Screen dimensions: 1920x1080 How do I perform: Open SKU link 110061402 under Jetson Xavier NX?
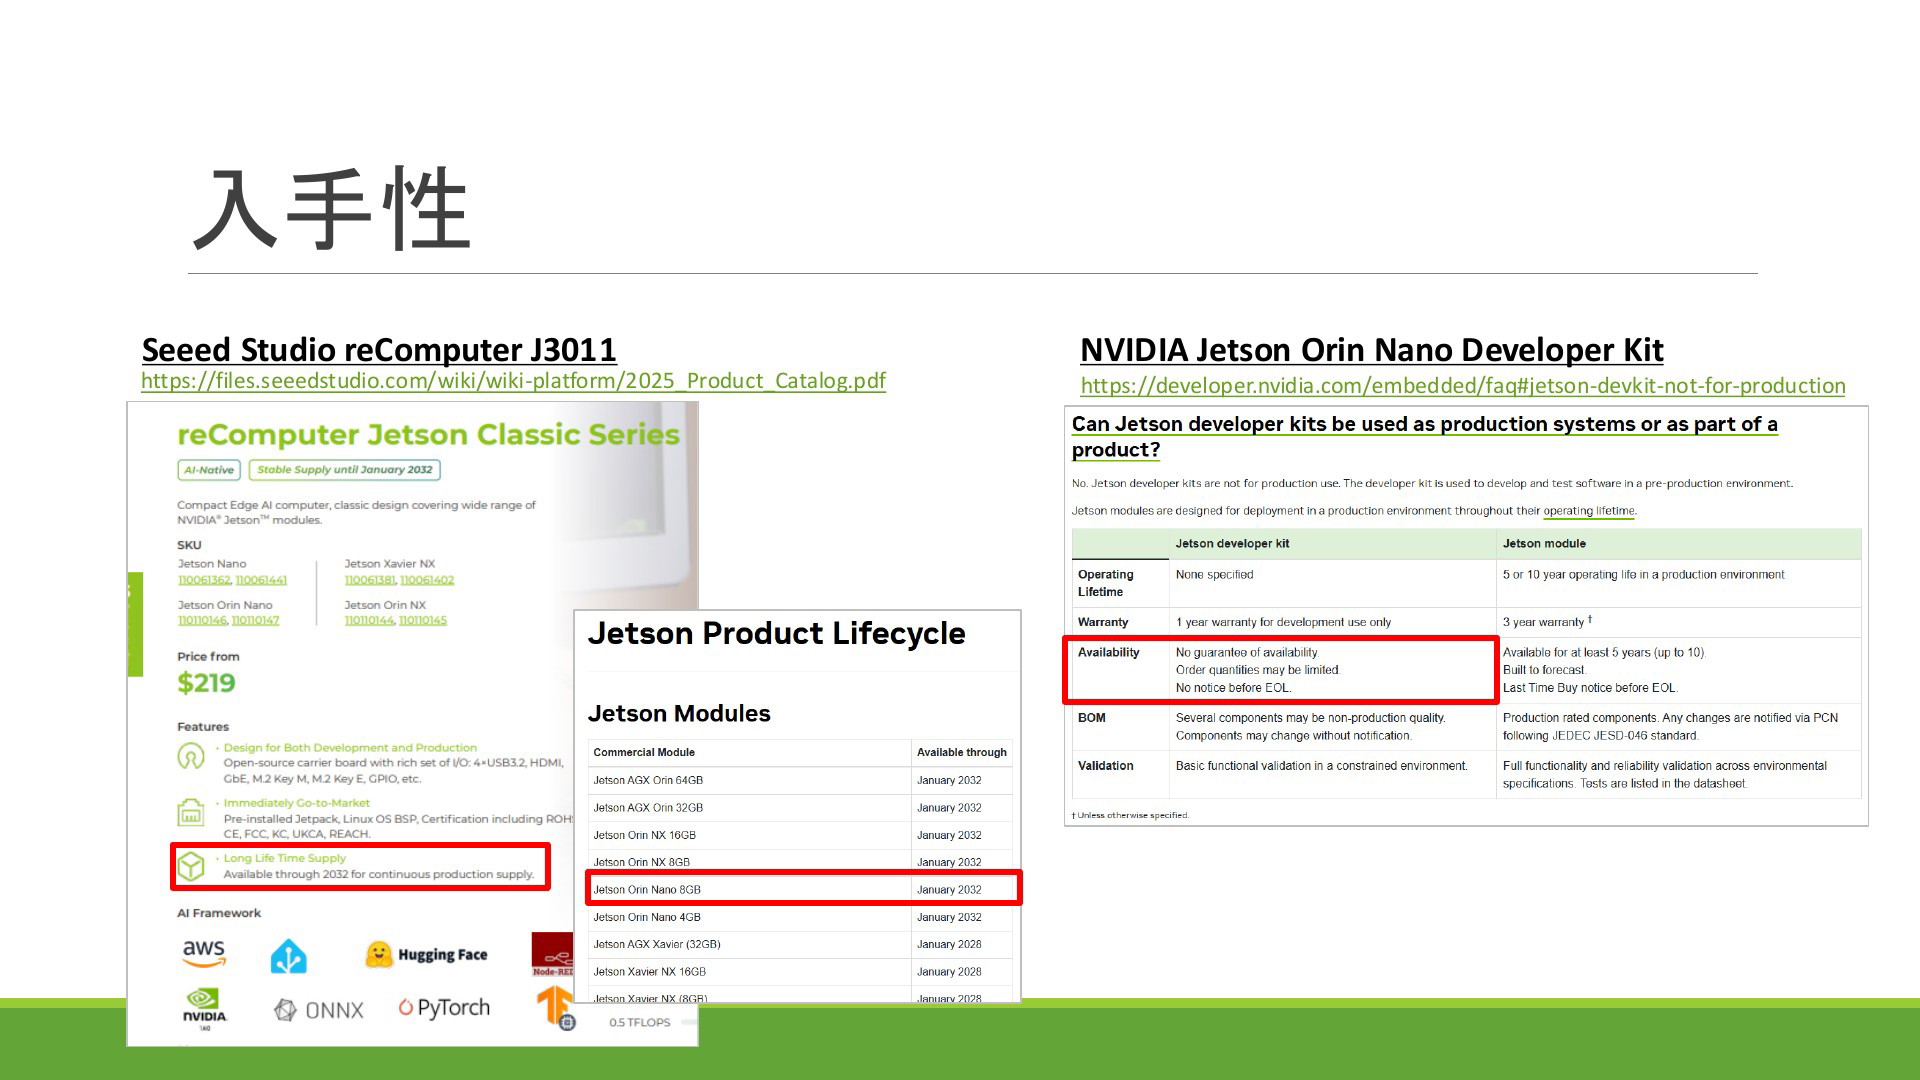[427, 580]
